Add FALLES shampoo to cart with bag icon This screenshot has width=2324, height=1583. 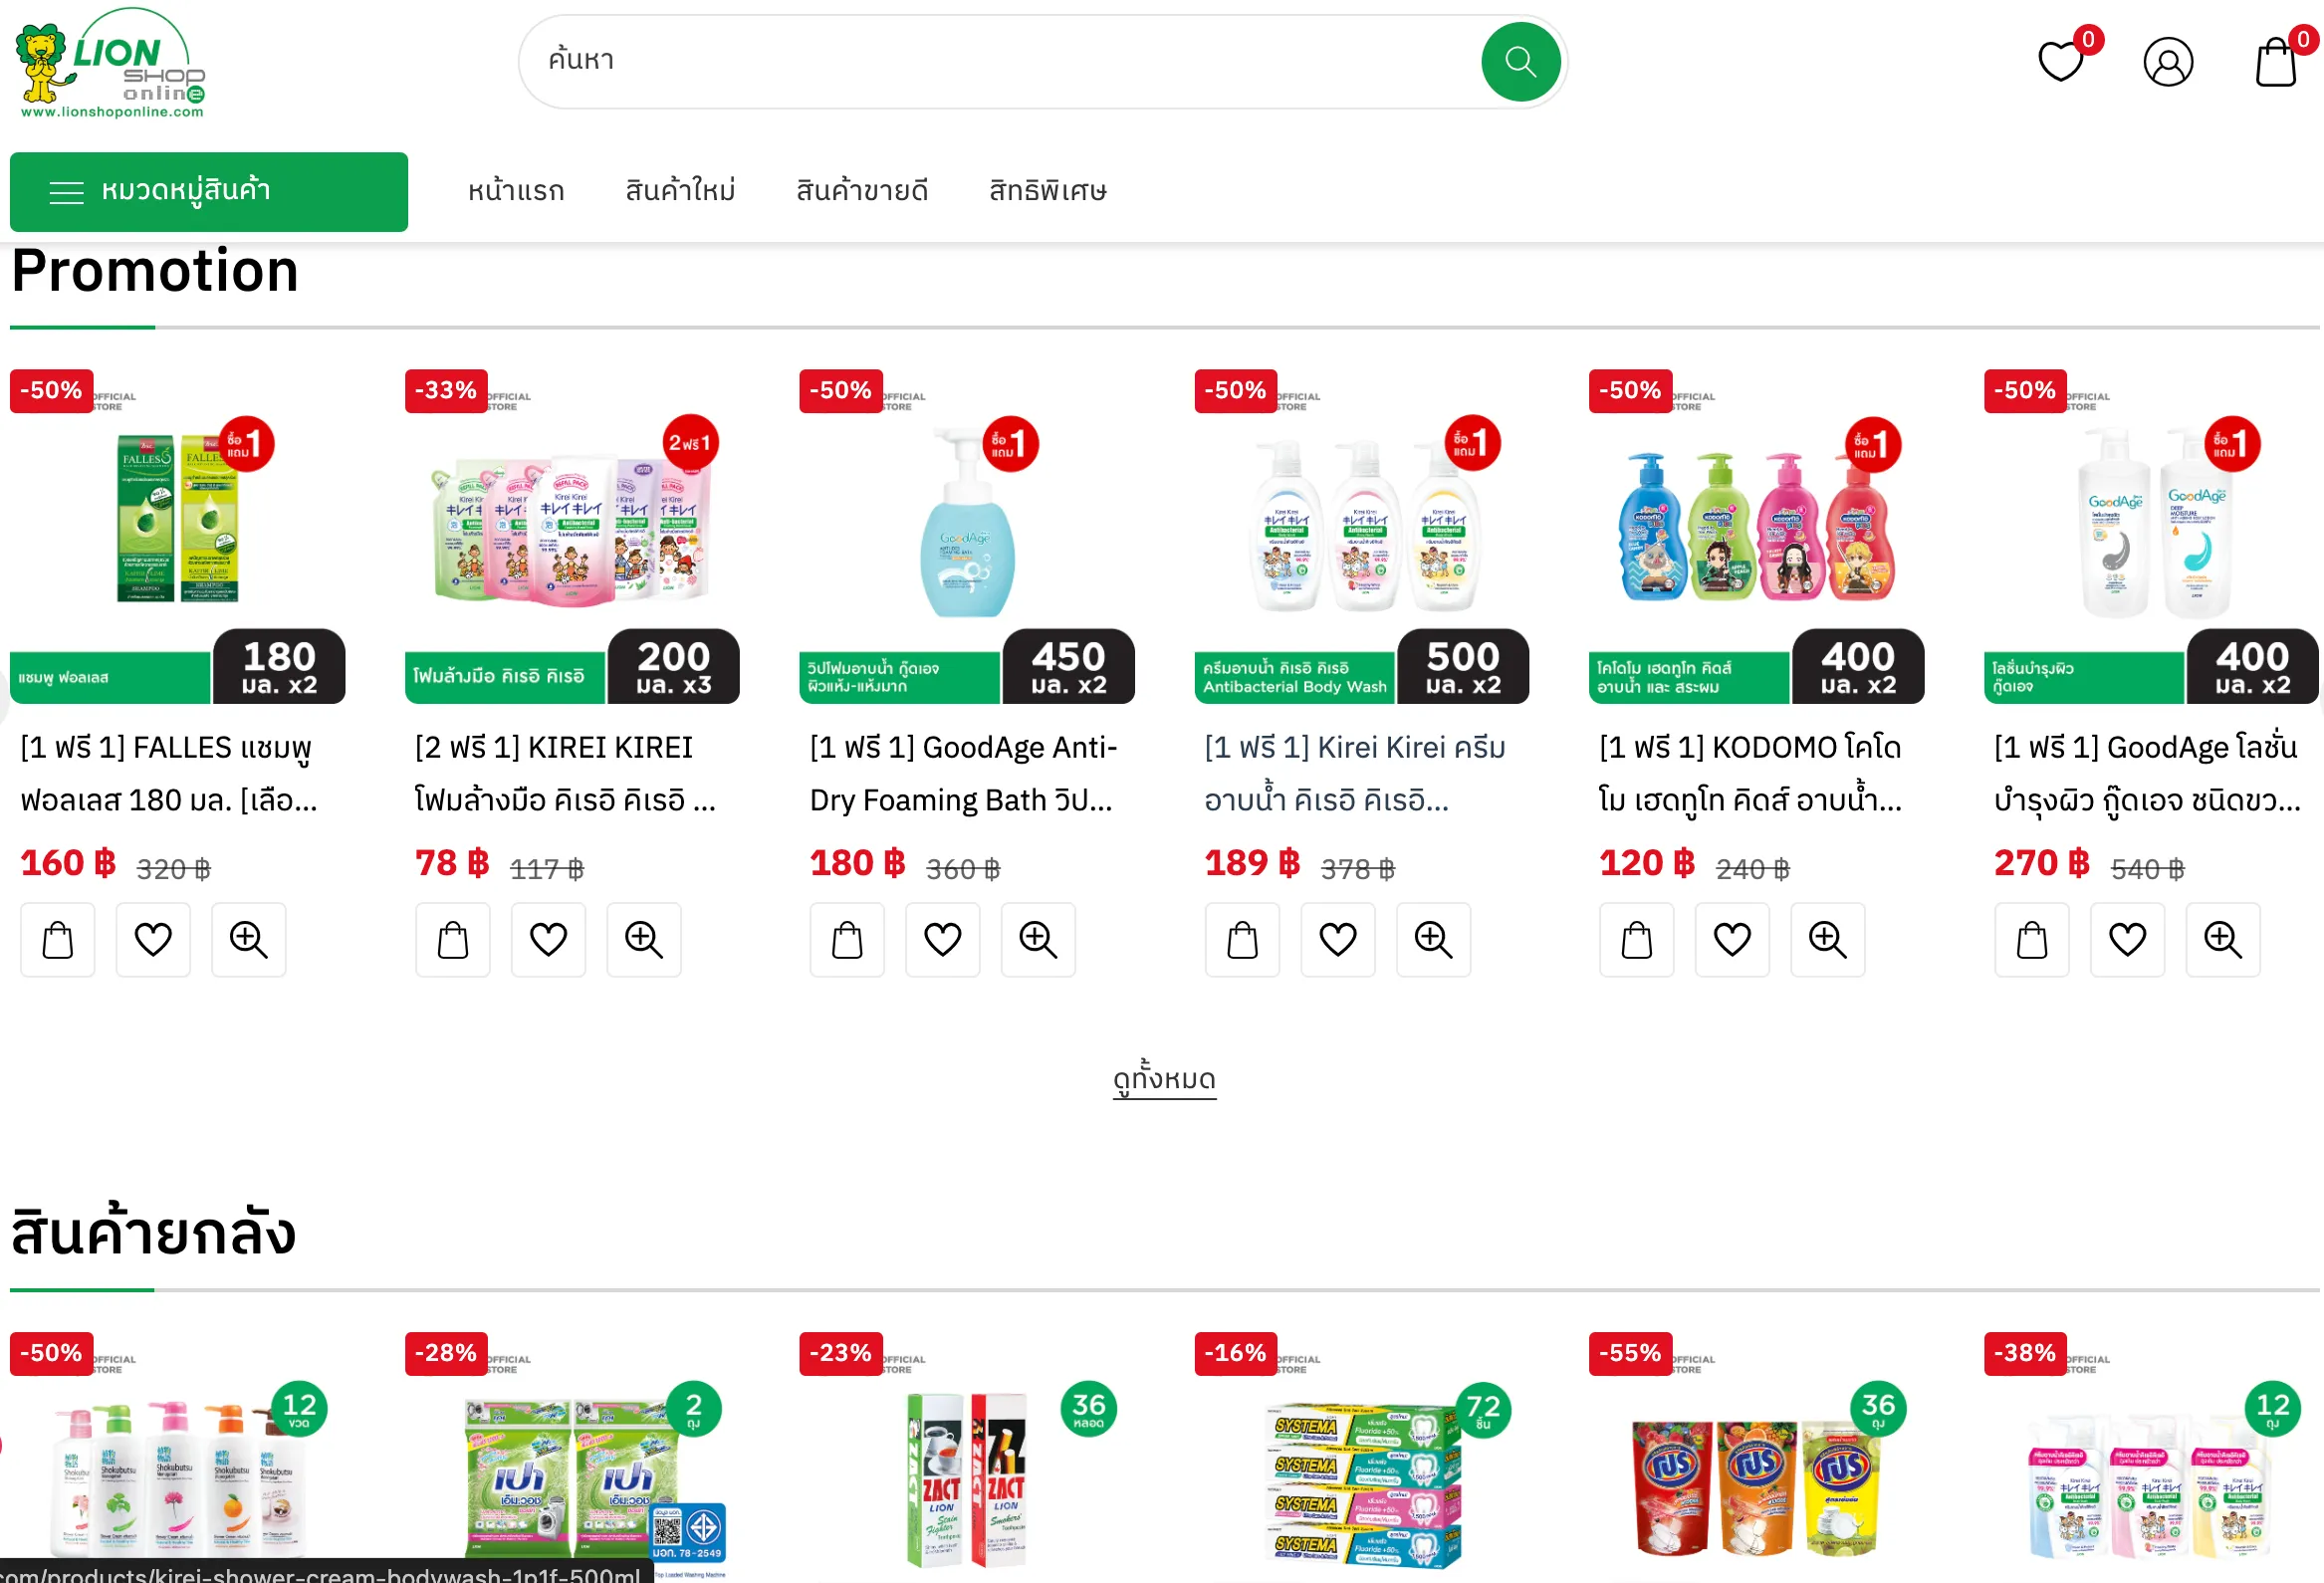tap(58, 939)
